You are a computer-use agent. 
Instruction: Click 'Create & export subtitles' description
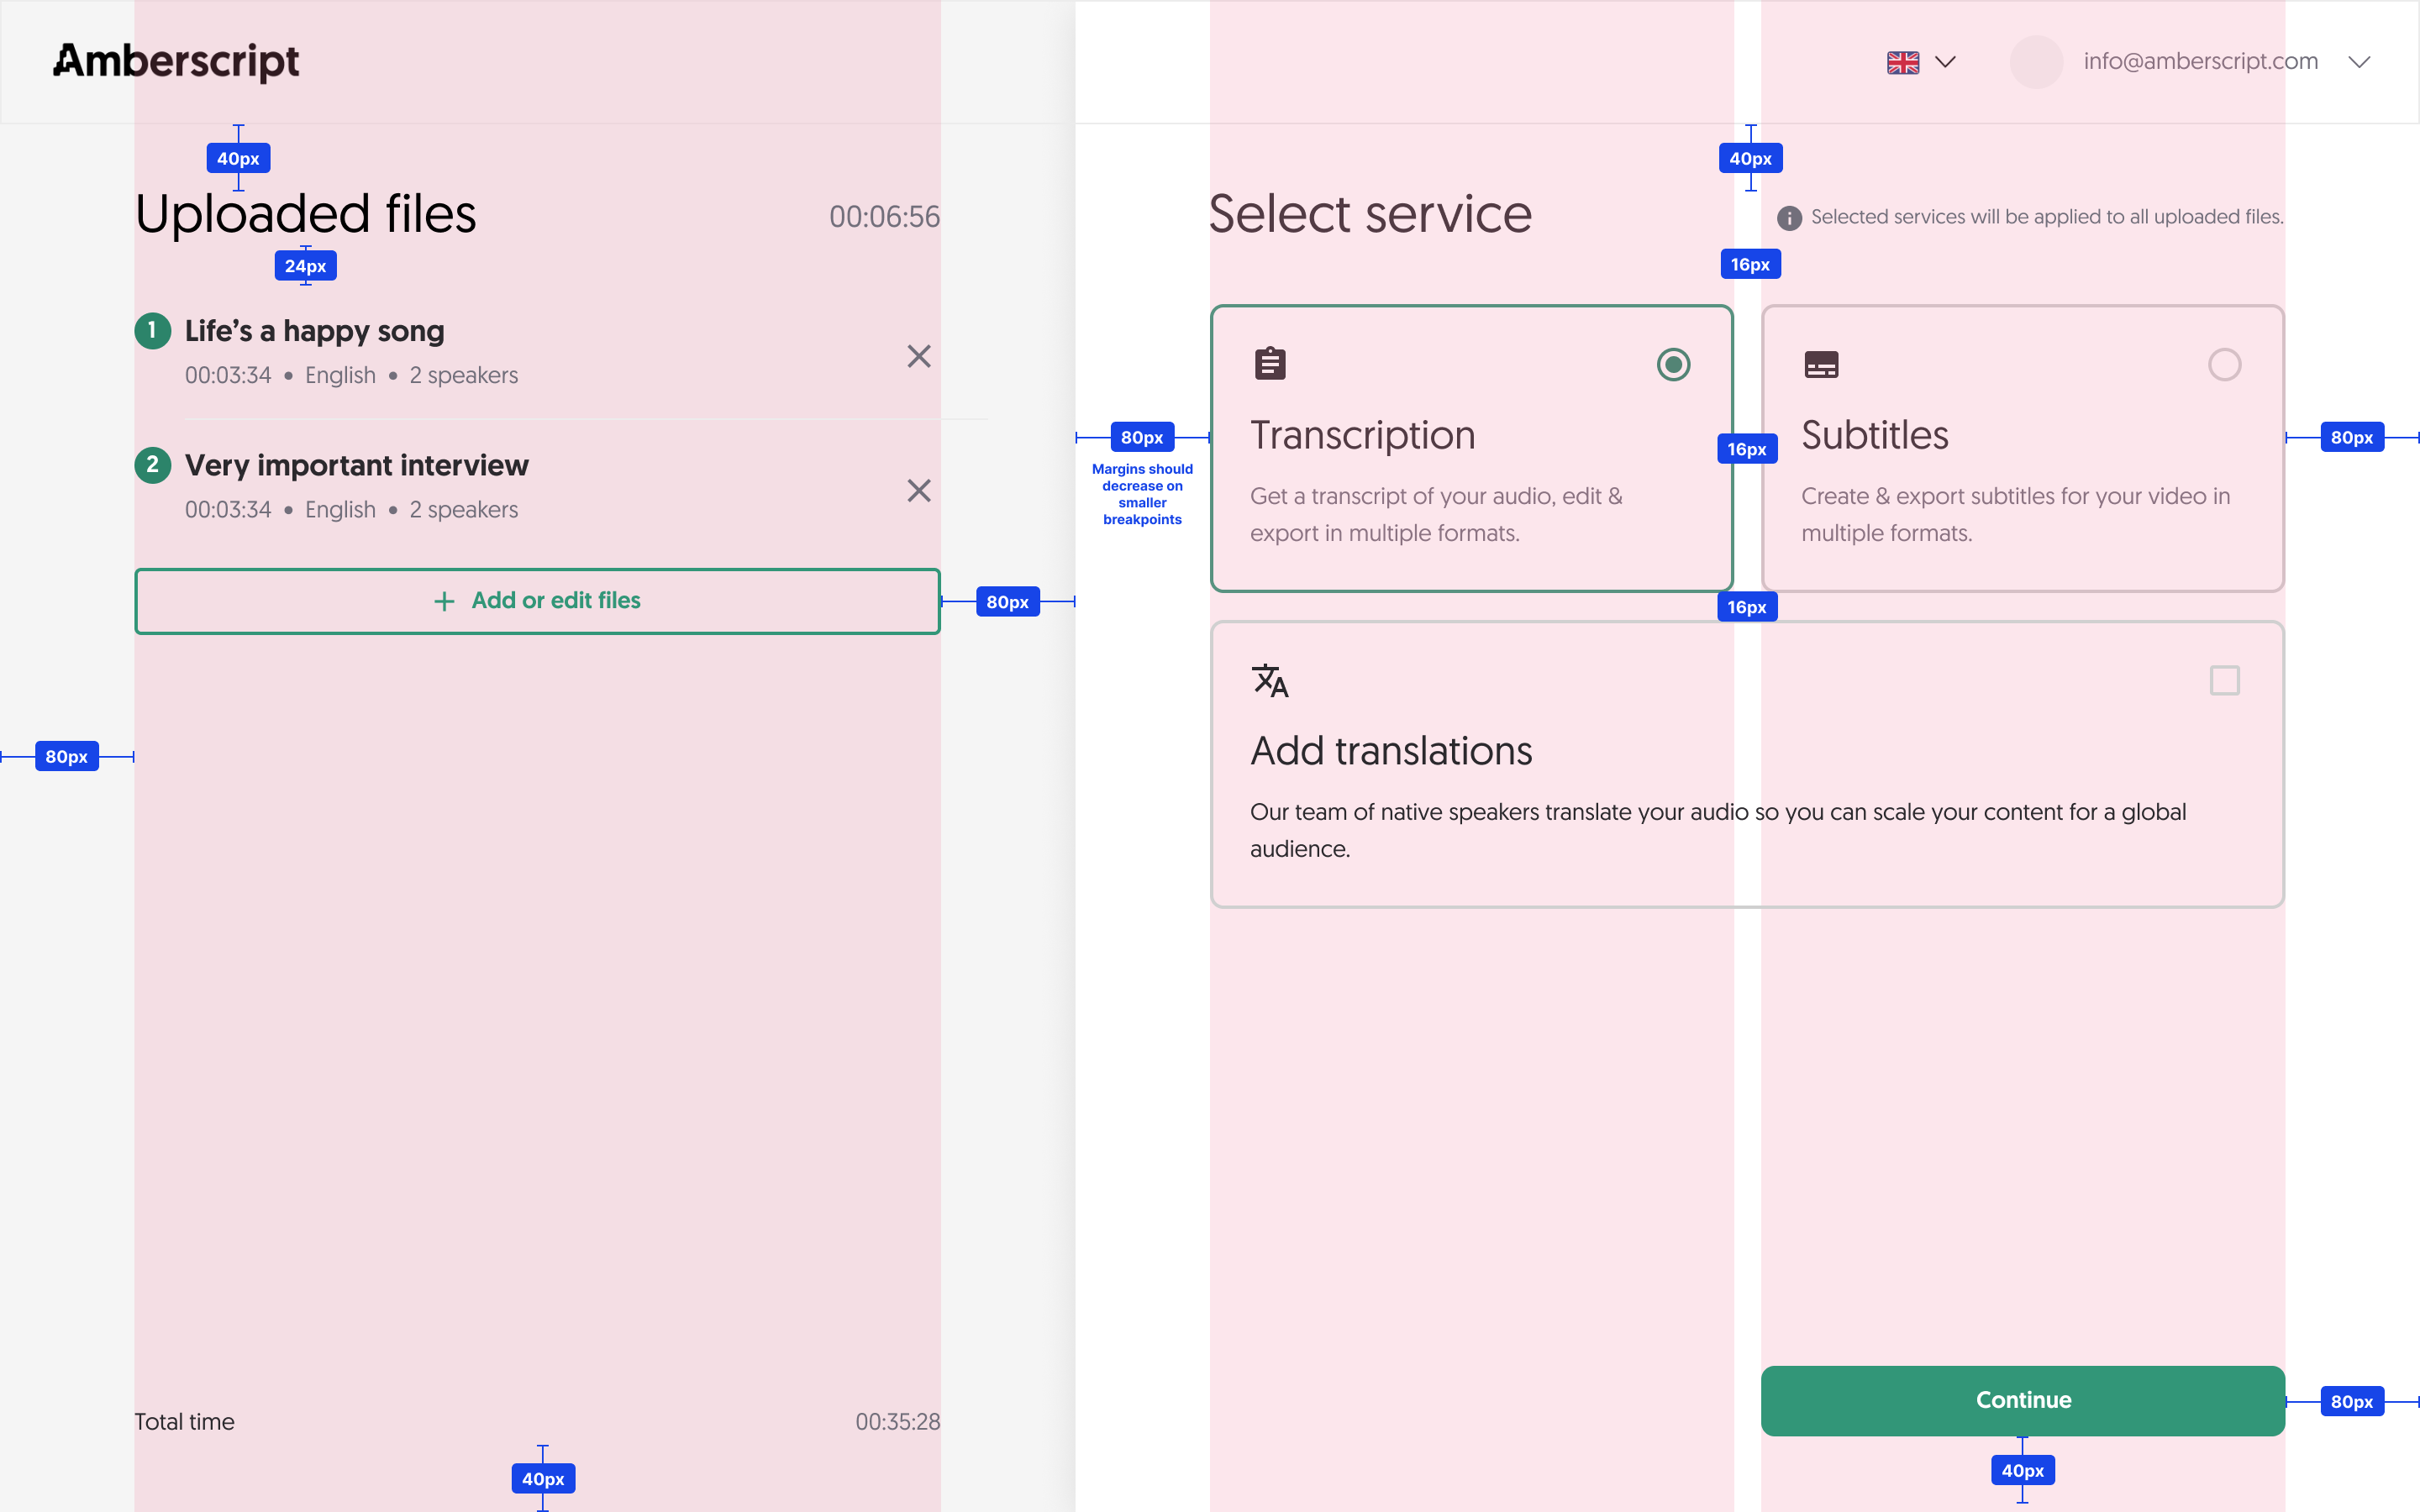[2015, 514]
